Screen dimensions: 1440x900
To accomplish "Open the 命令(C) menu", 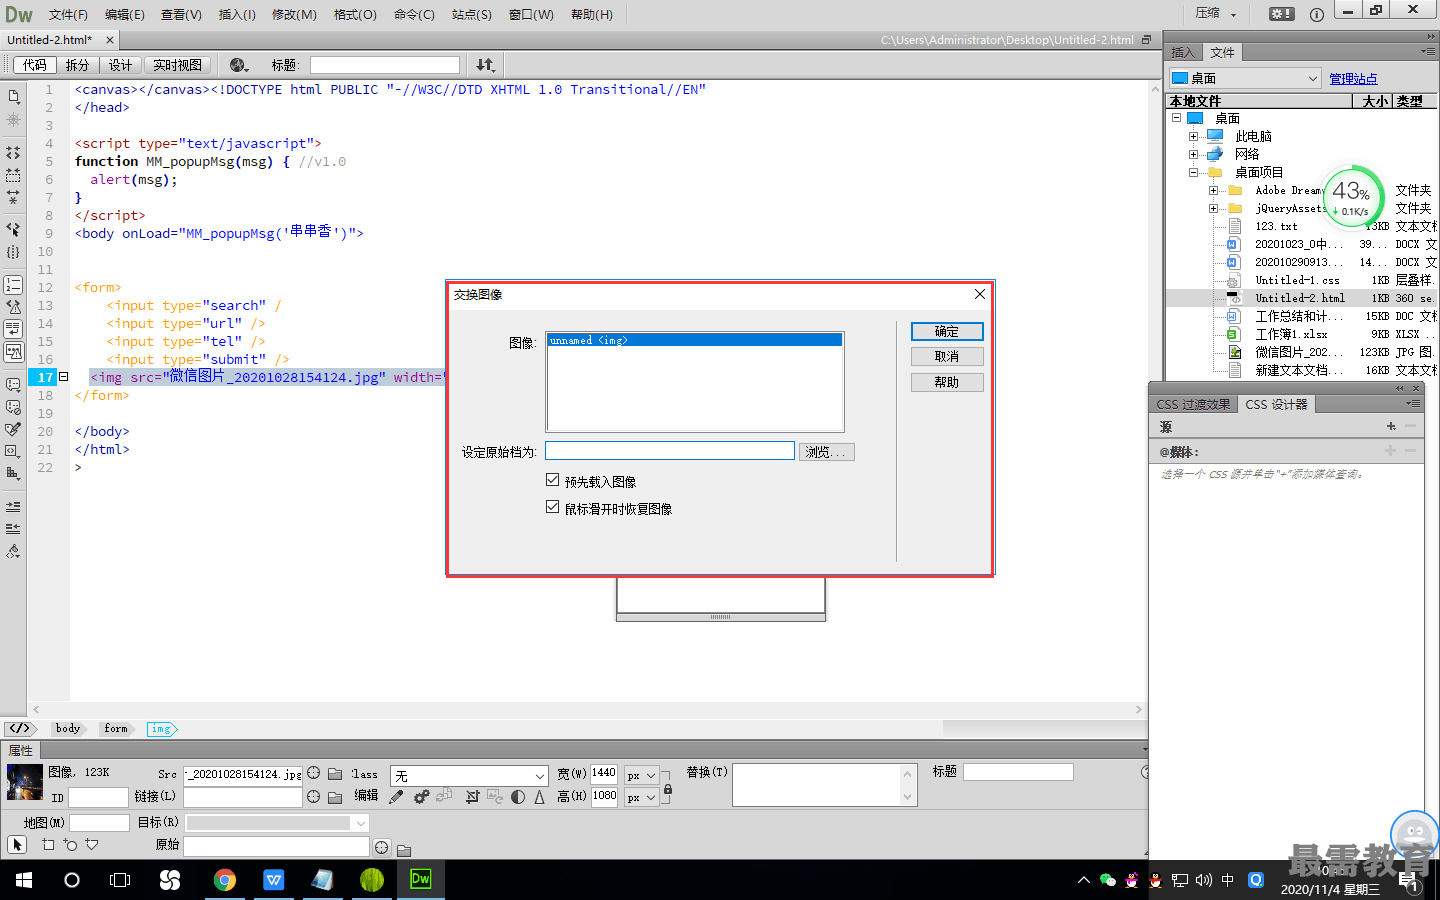I will point(414,14).
